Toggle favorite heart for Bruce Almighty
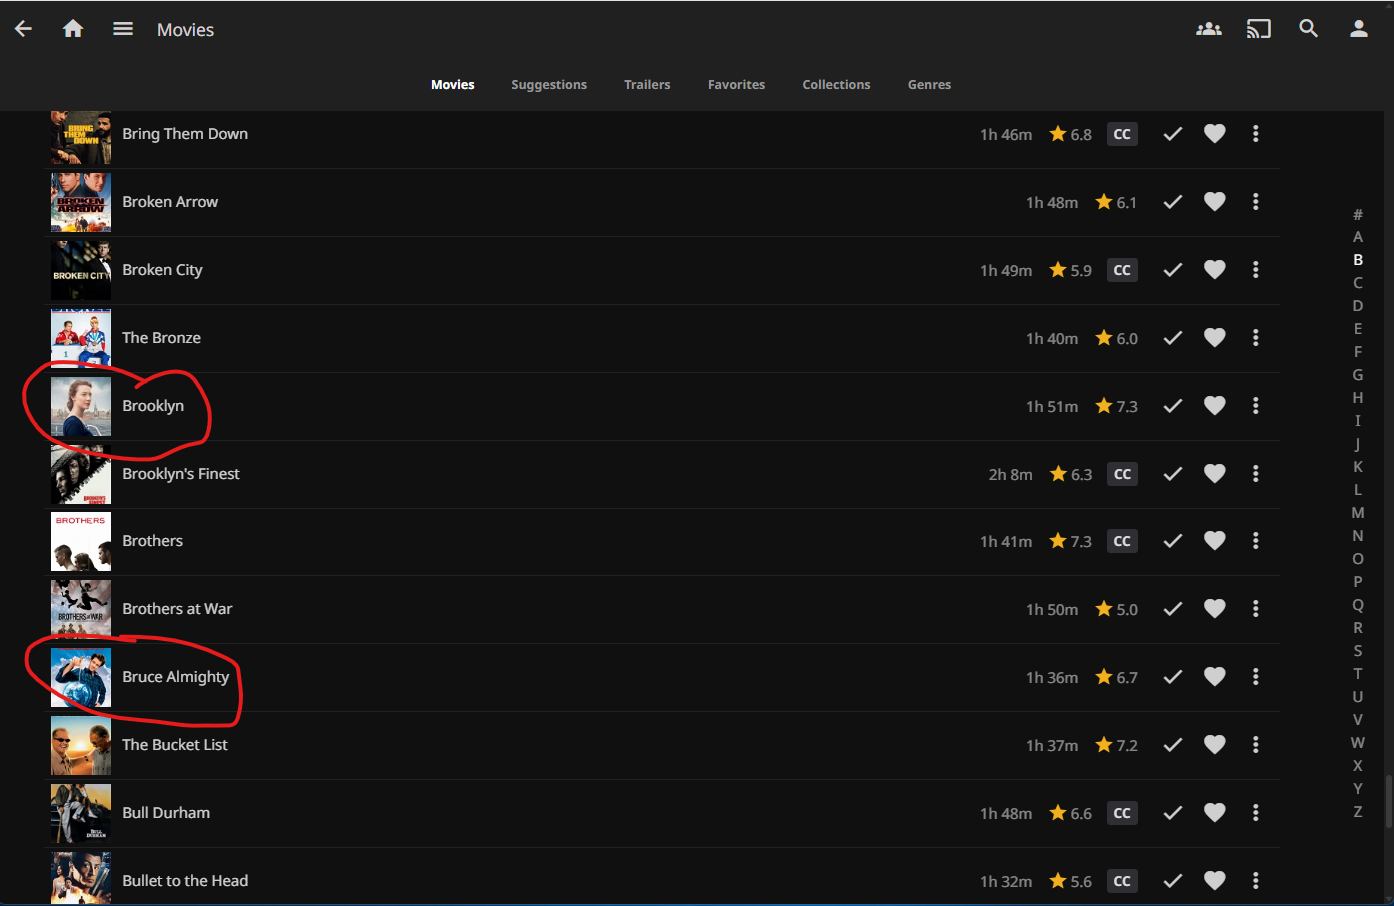Image resolution: width=1394 pixels, height=906 pixels. pos(1214,677)
